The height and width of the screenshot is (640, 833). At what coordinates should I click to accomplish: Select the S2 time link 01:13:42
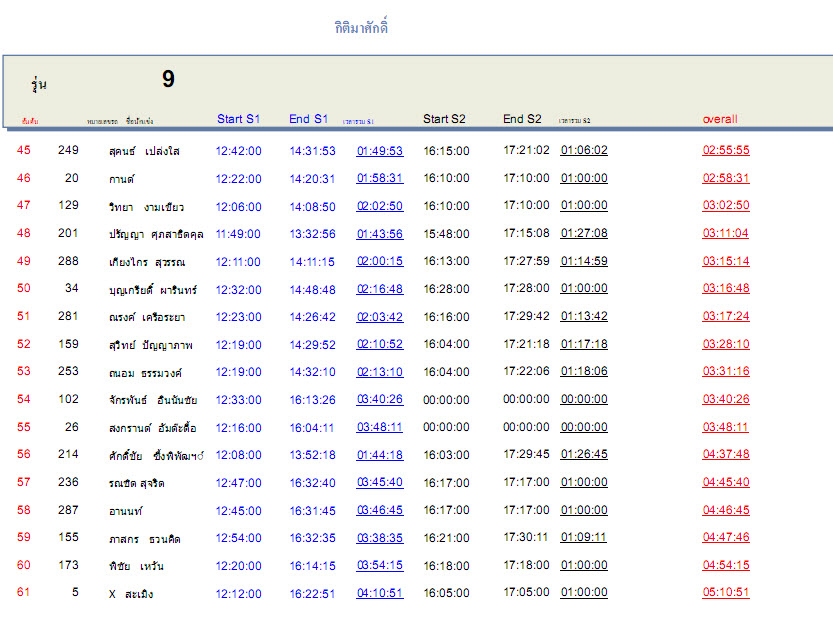(x=584, y=317)
